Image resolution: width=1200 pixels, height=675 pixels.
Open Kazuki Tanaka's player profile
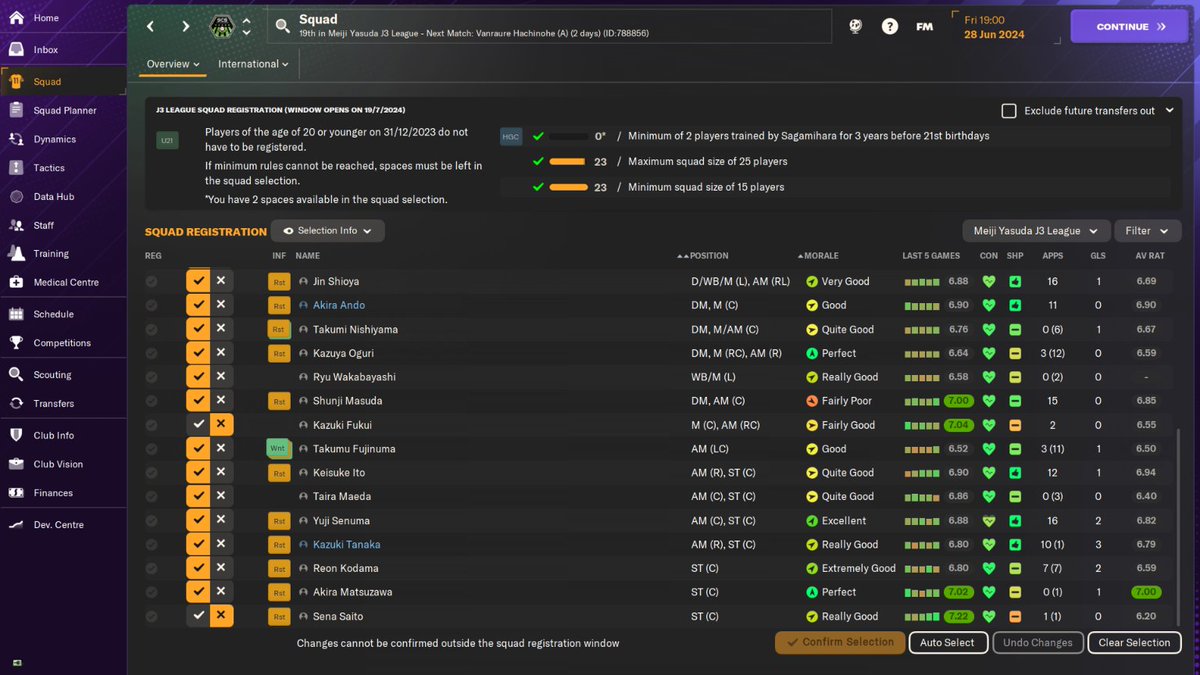pyautogui.click(x=346, y=545)
